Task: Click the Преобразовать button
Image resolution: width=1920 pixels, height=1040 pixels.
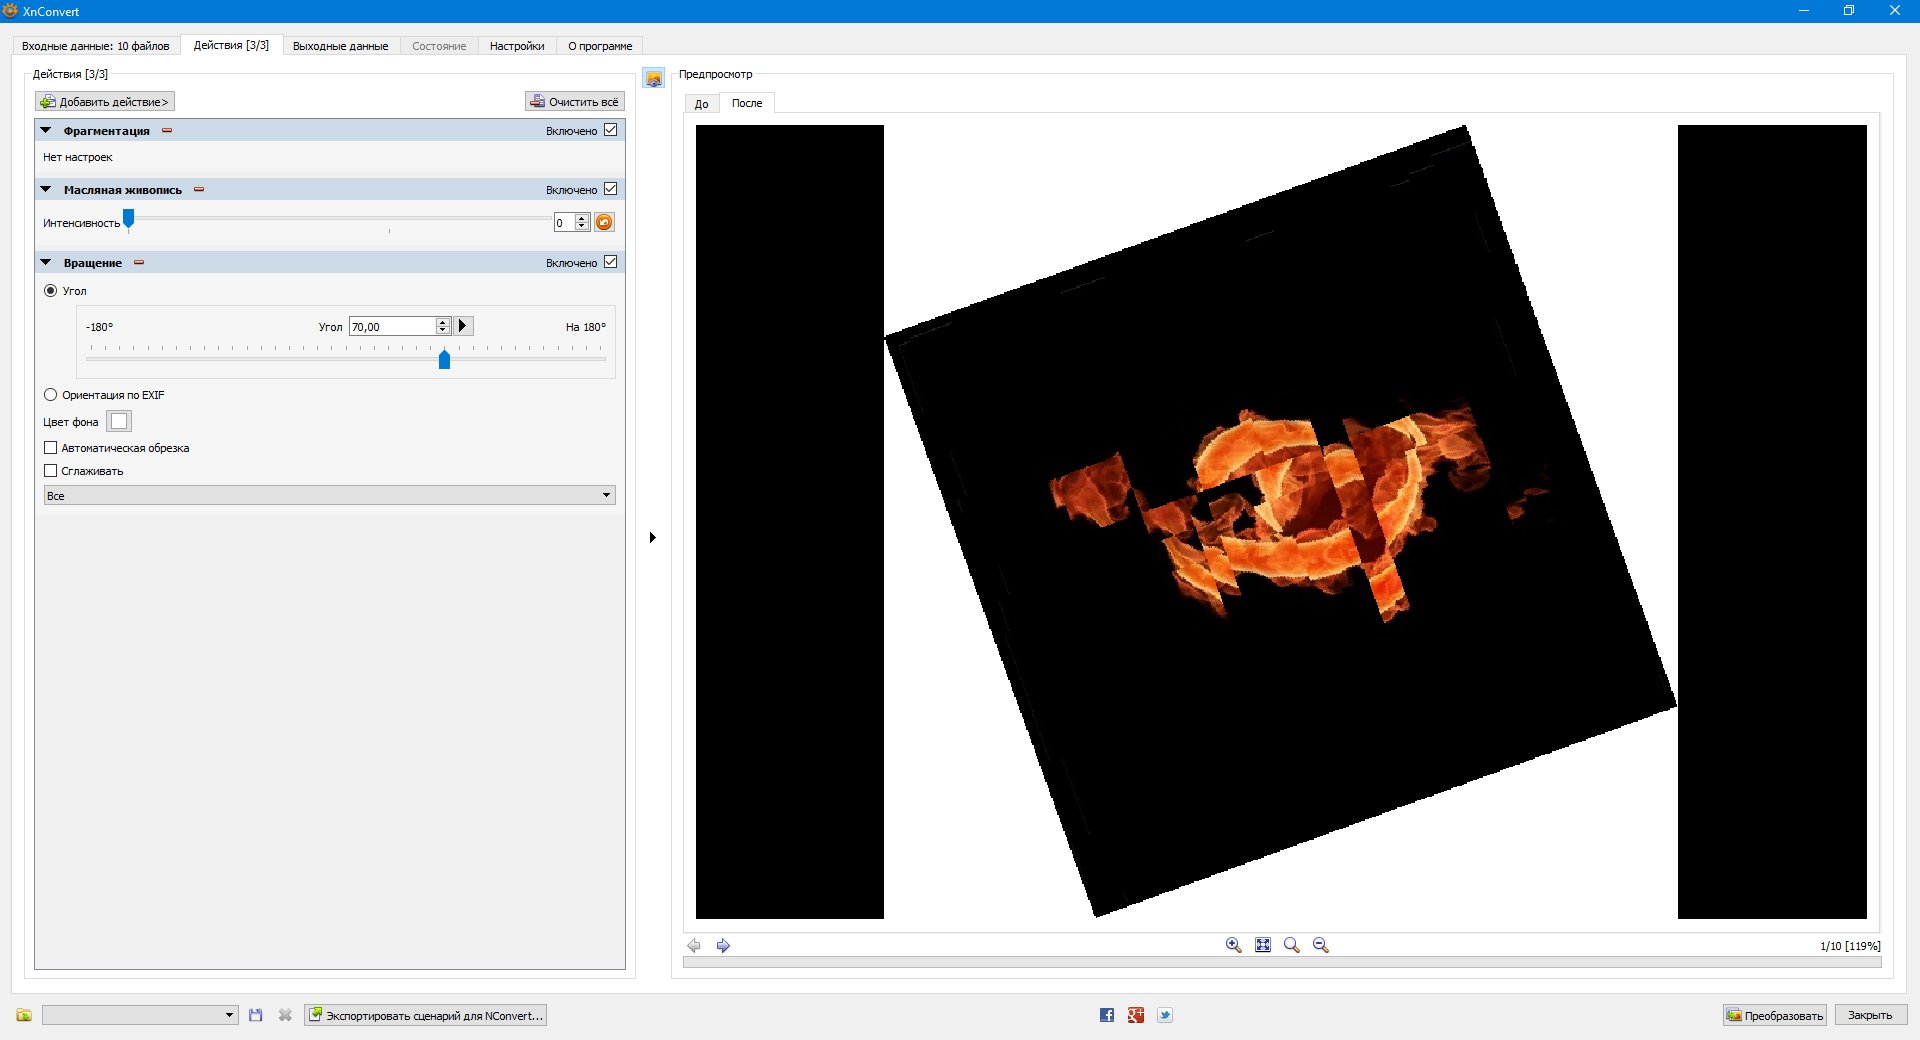Action: coord(1774,1015)
